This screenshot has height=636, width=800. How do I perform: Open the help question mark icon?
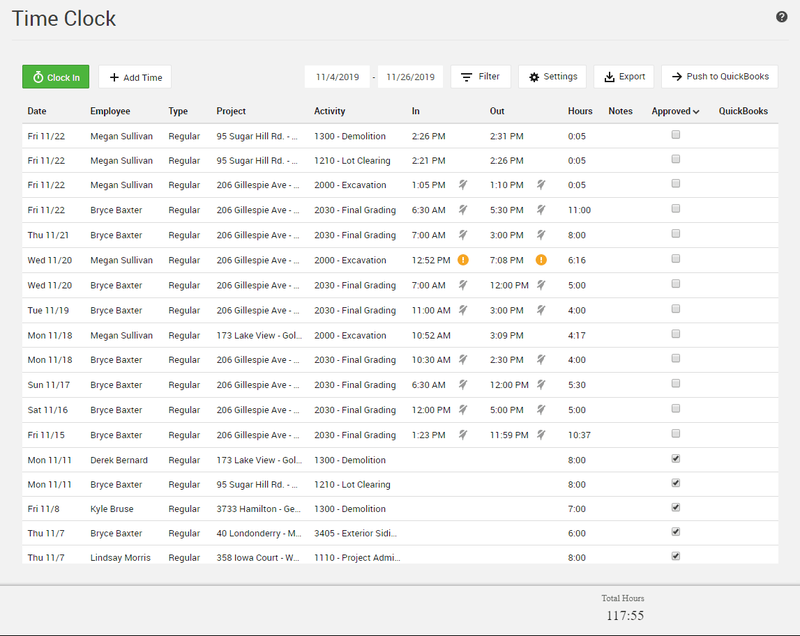click(781, 17)
